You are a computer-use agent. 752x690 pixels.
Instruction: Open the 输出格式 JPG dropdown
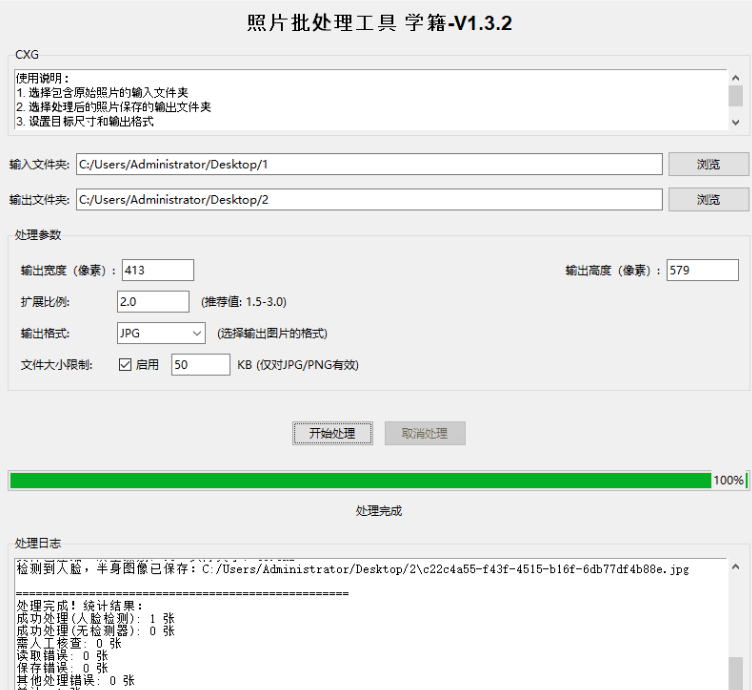click(160, 333)
